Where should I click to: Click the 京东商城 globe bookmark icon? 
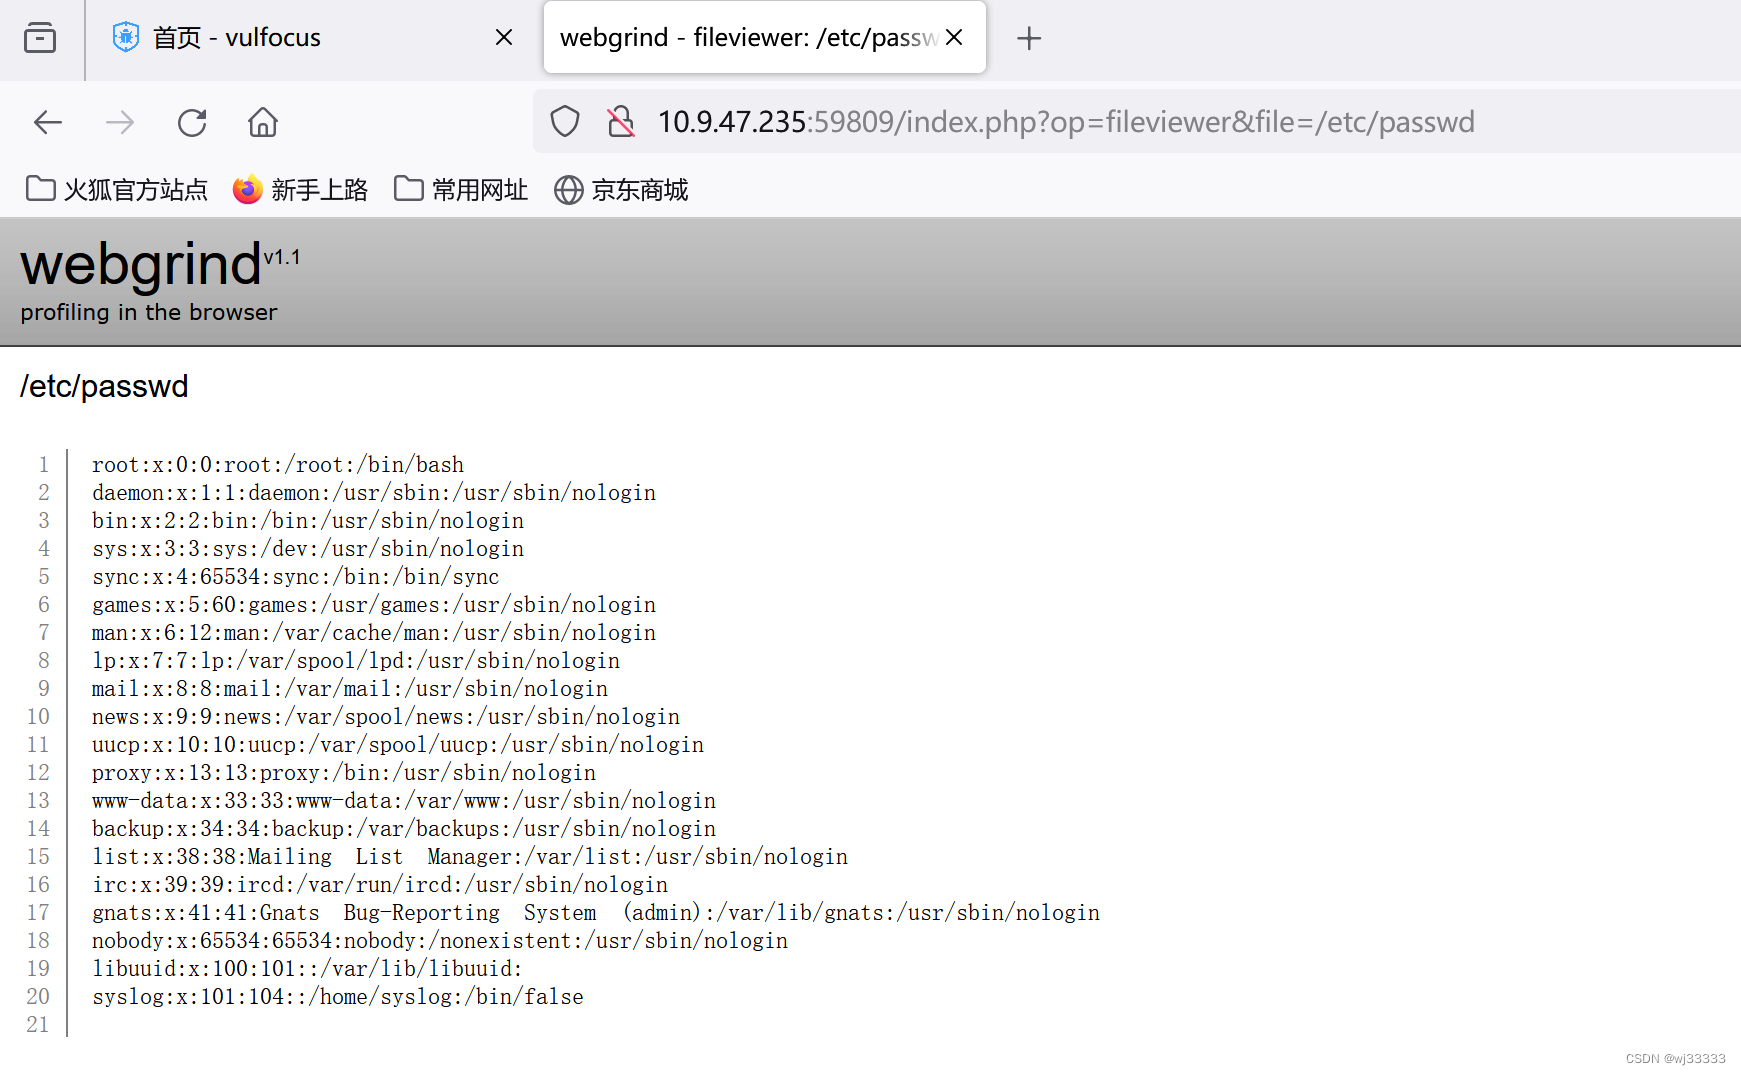click(568, 190)
